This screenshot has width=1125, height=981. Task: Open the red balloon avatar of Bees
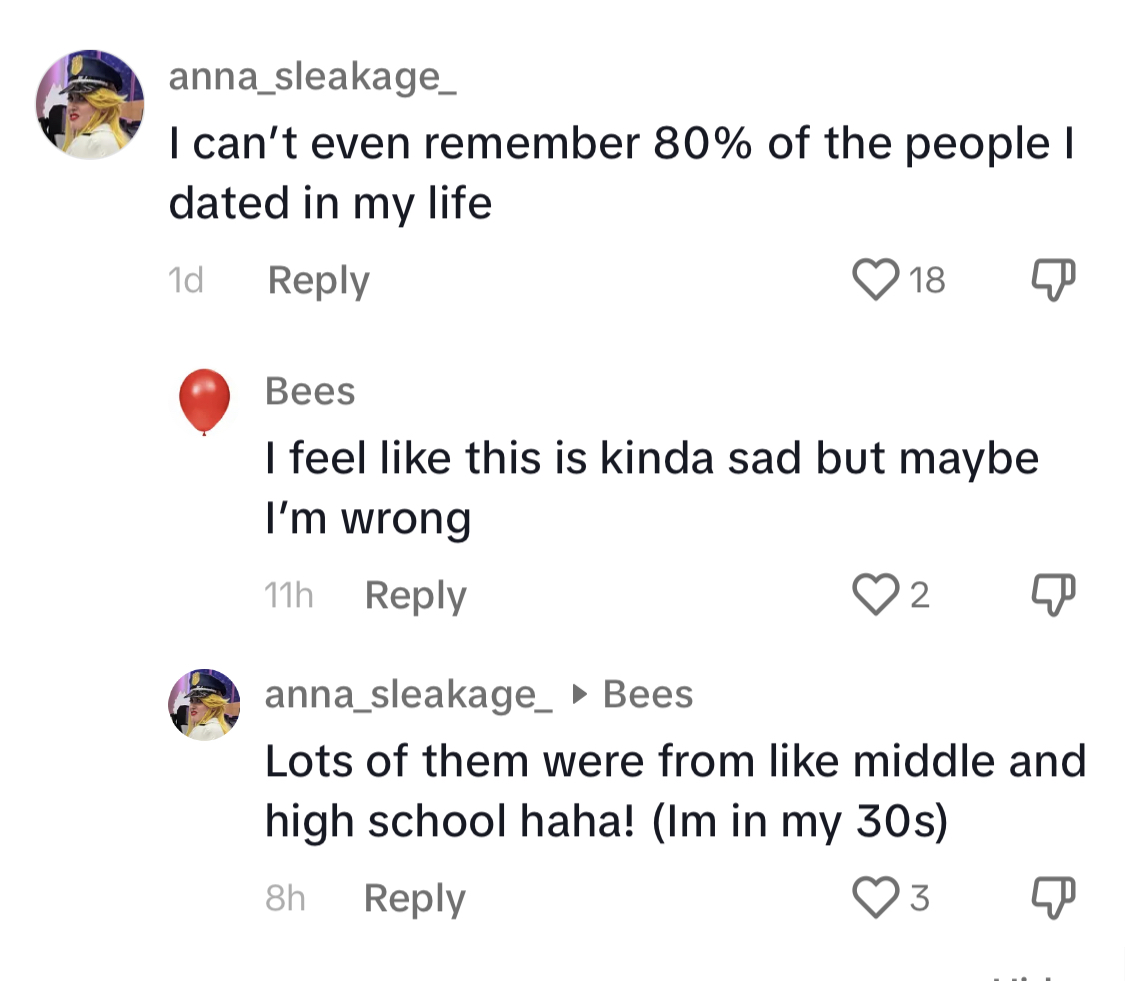204,402
